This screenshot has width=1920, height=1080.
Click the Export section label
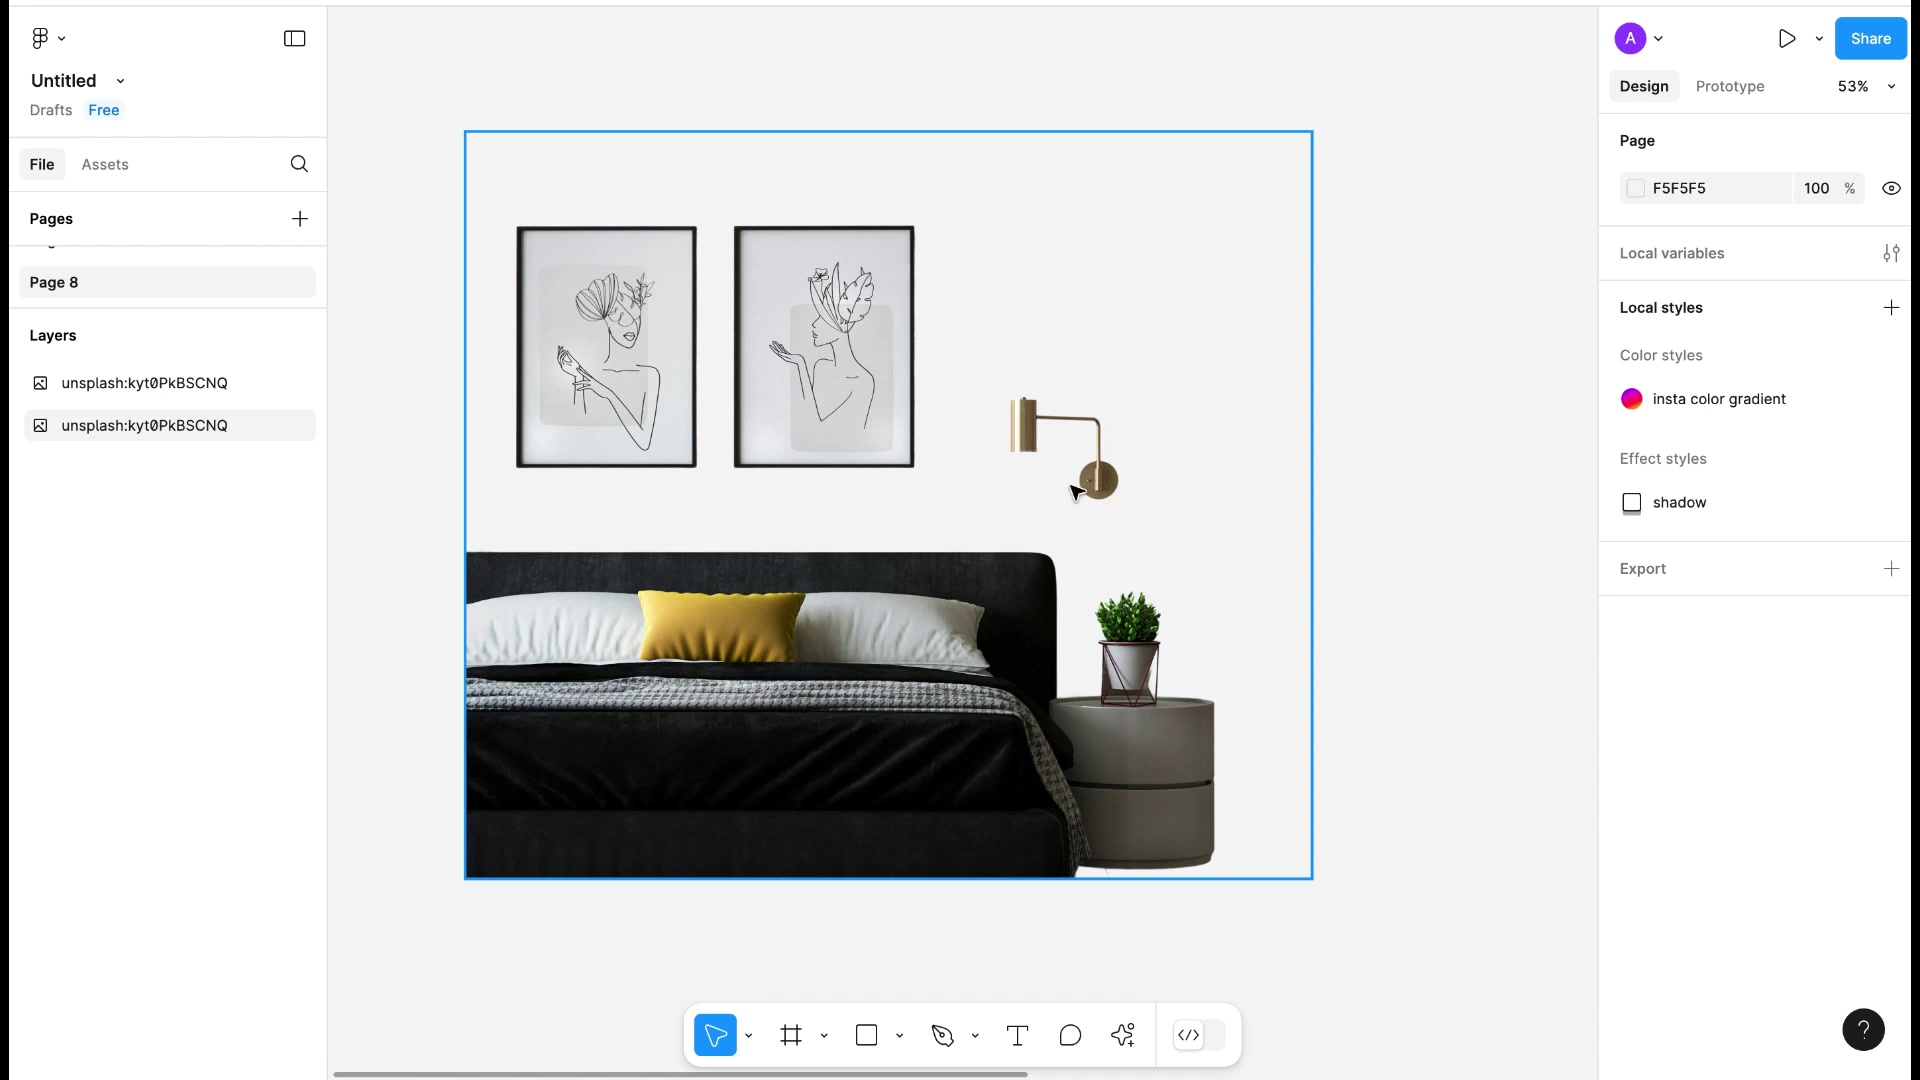1643,569
